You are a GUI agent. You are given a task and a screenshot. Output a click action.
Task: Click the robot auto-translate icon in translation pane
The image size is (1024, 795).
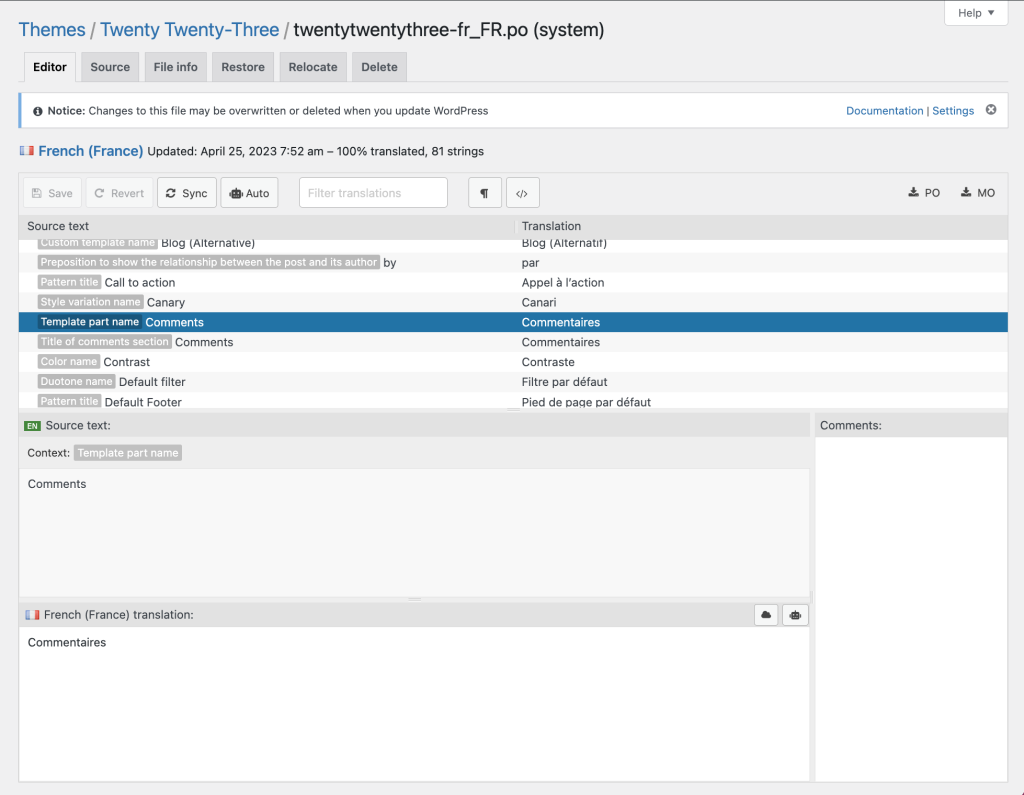tap(795, 615)
